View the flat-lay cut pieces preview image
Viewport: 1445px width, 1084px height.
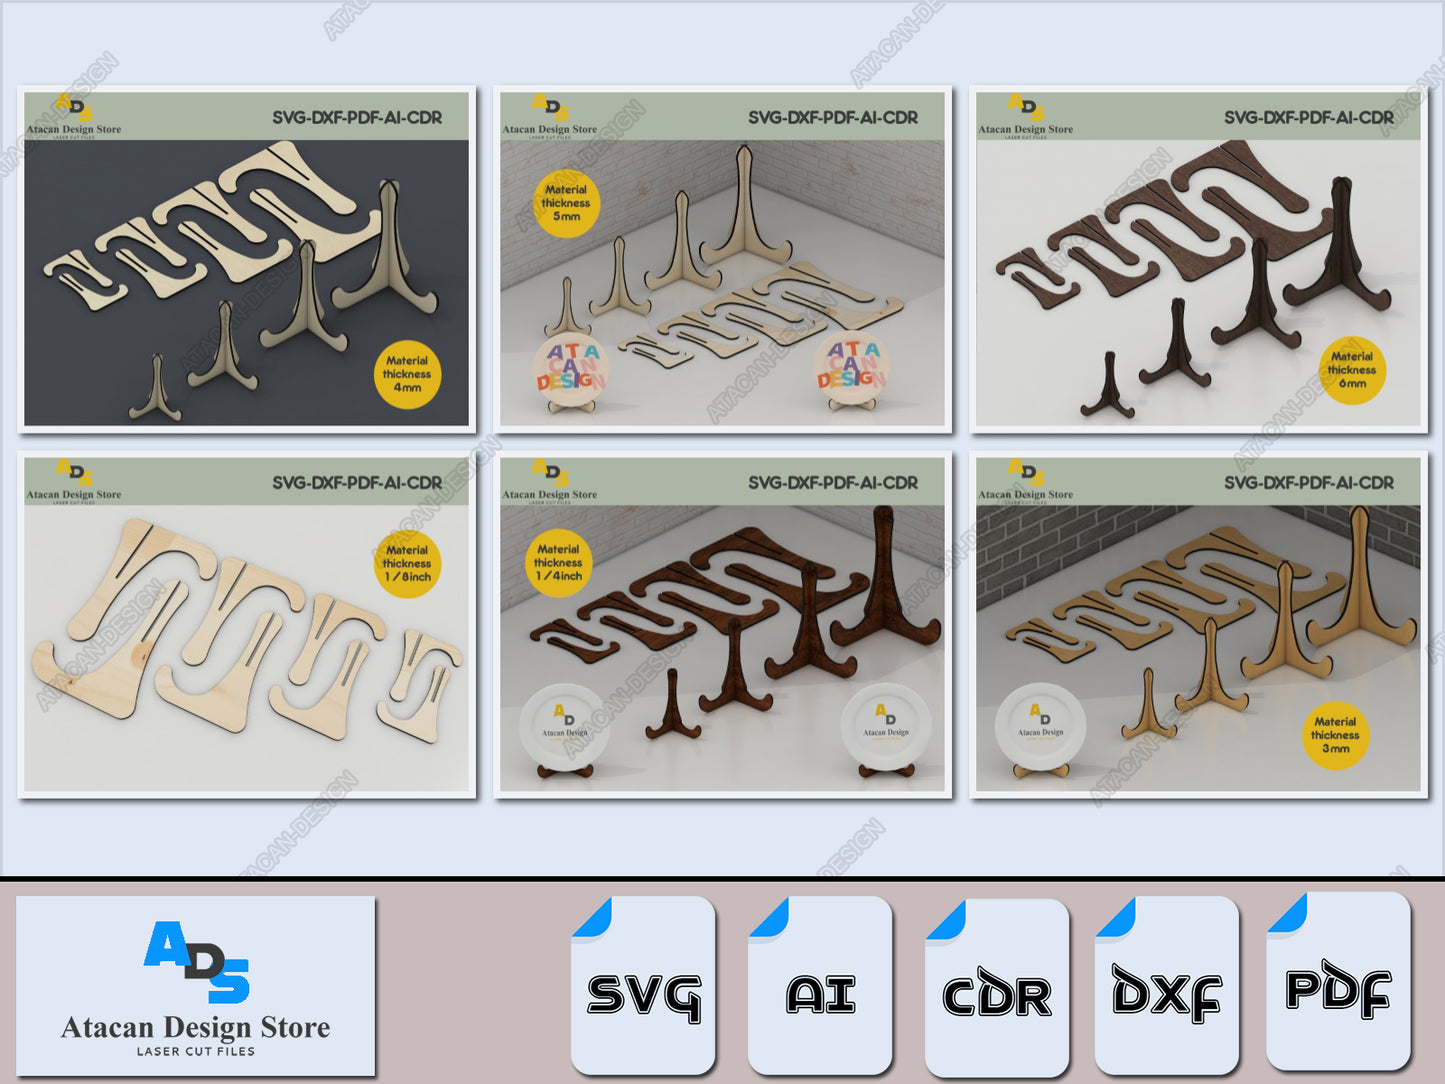[x=246, y=625]
